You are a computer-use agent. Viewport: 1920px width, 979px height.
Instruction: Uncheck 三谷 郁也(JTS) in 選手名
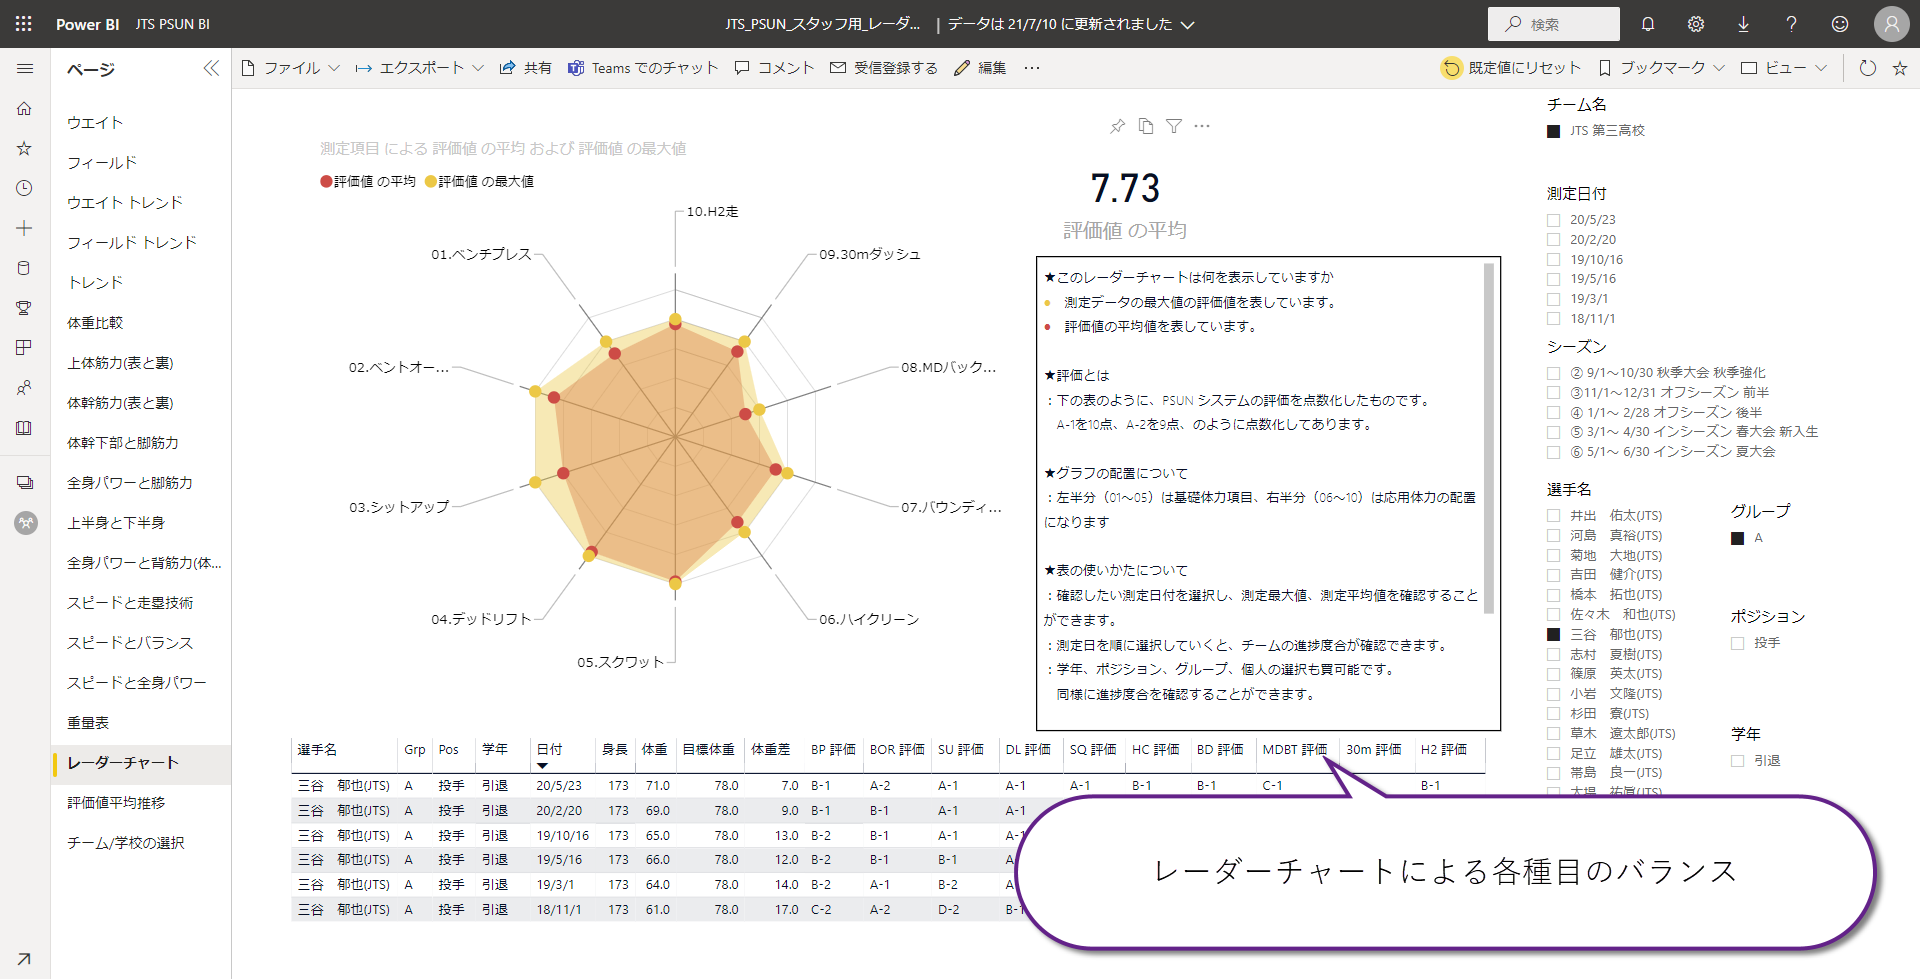click(x=1552, y=634)
